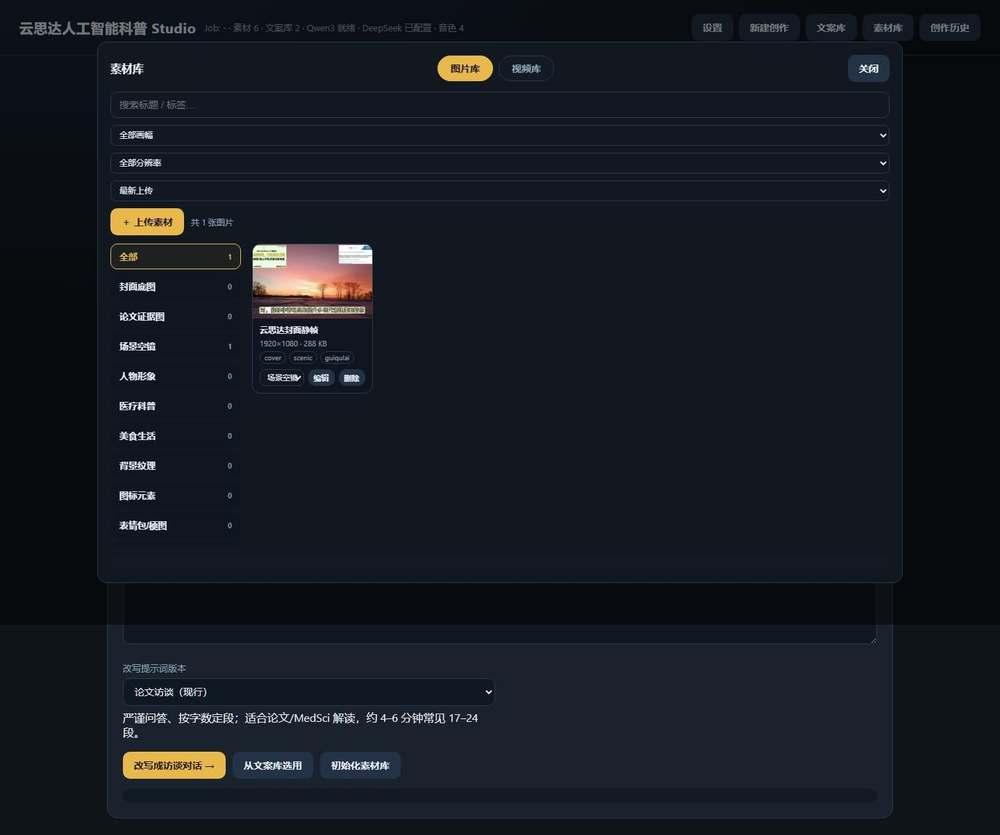Open 素材库 in the top navigation bar
The width and height of the screenshot is (1000, 835).
[x=888, y=28]
